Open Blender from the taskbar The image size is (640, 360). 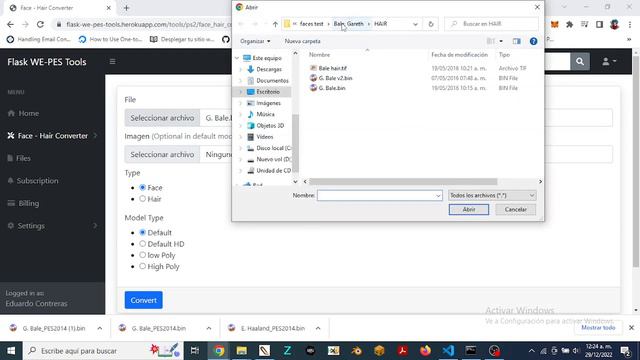click(x=356, y=351)
